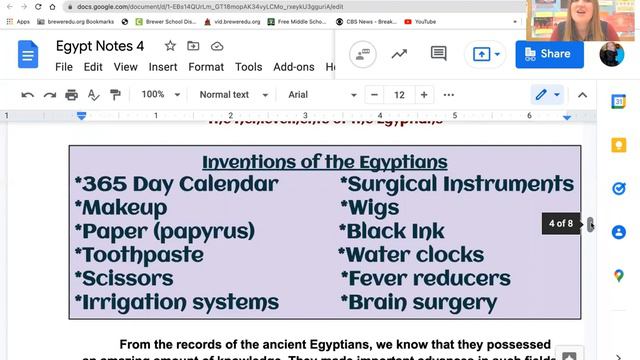Click the *Toothpaste text

point(139,255)
